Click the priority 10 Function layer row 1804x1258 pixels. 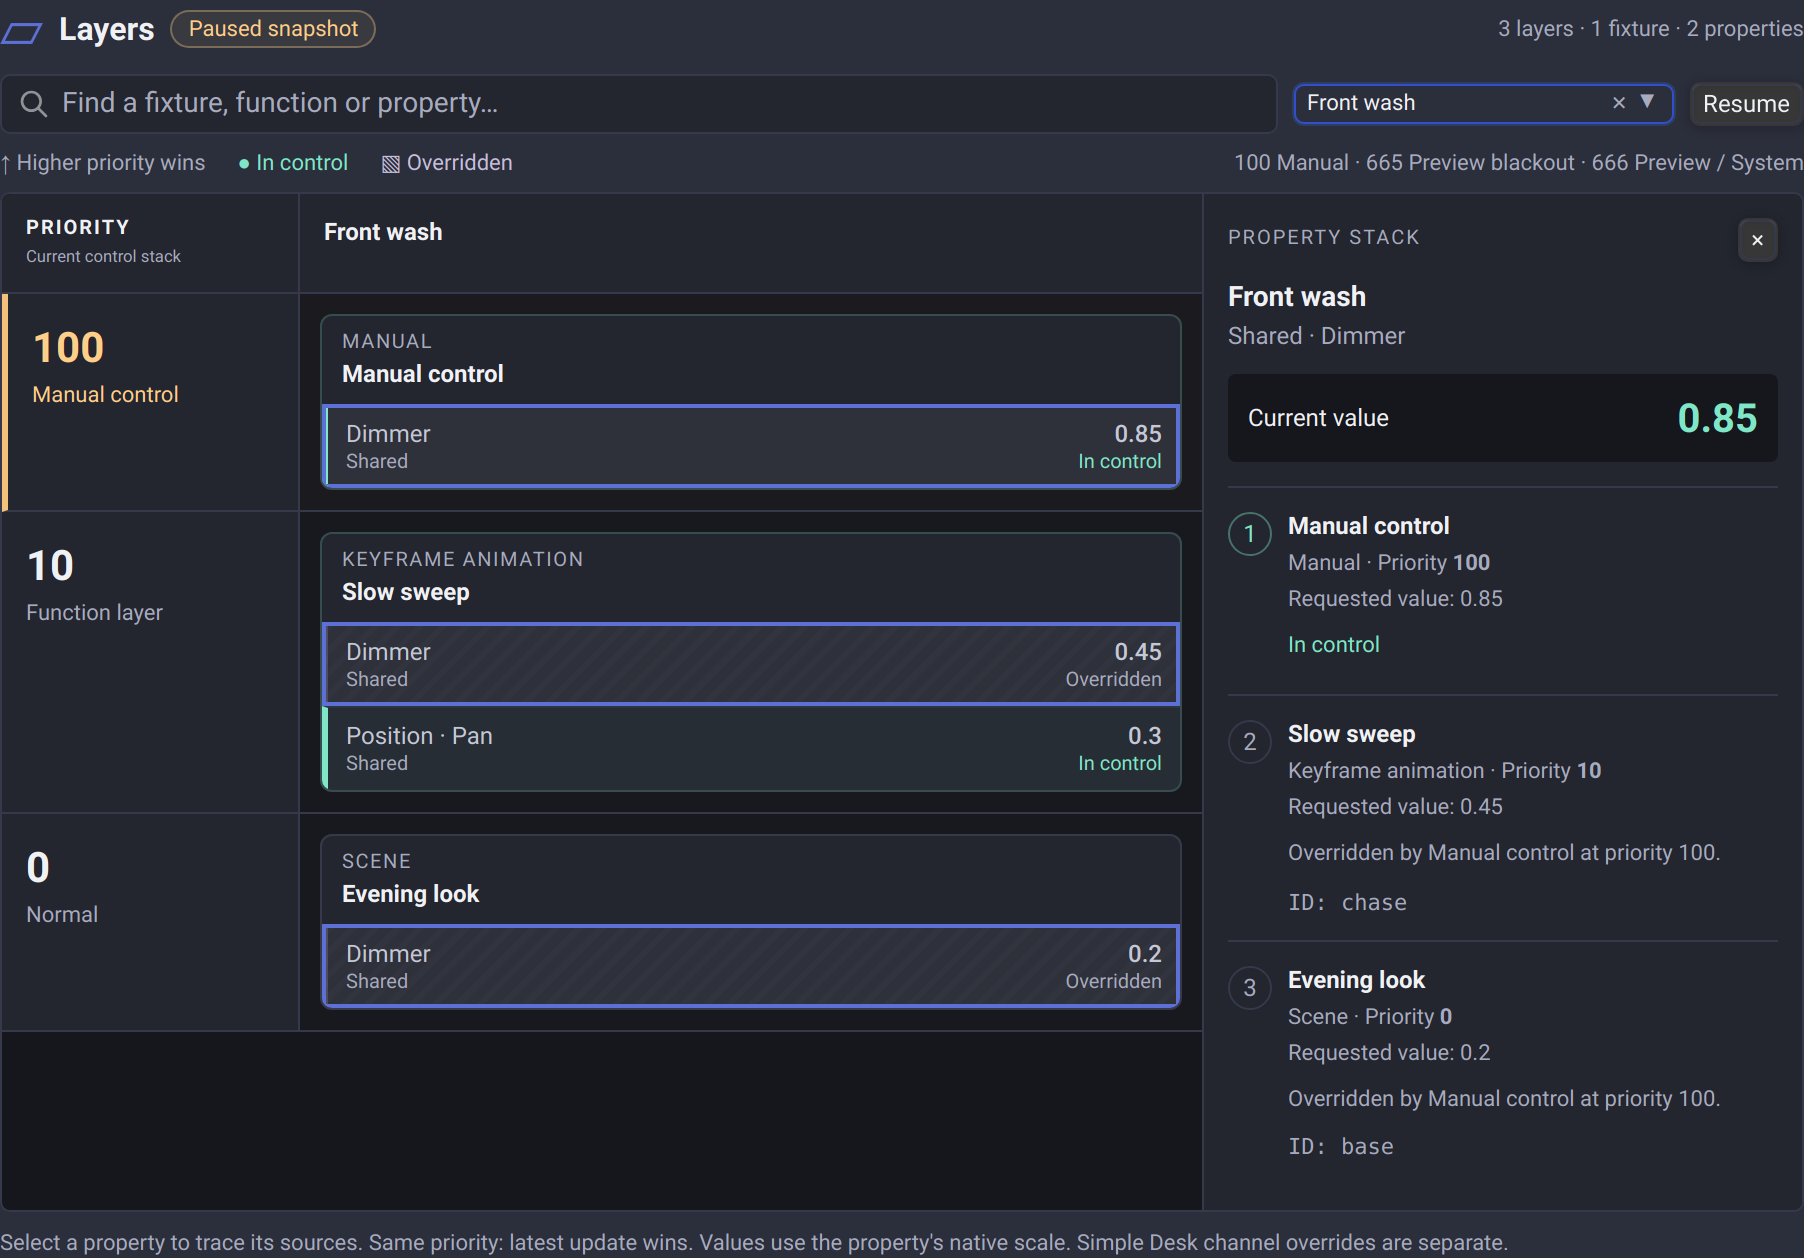(151, 662)
